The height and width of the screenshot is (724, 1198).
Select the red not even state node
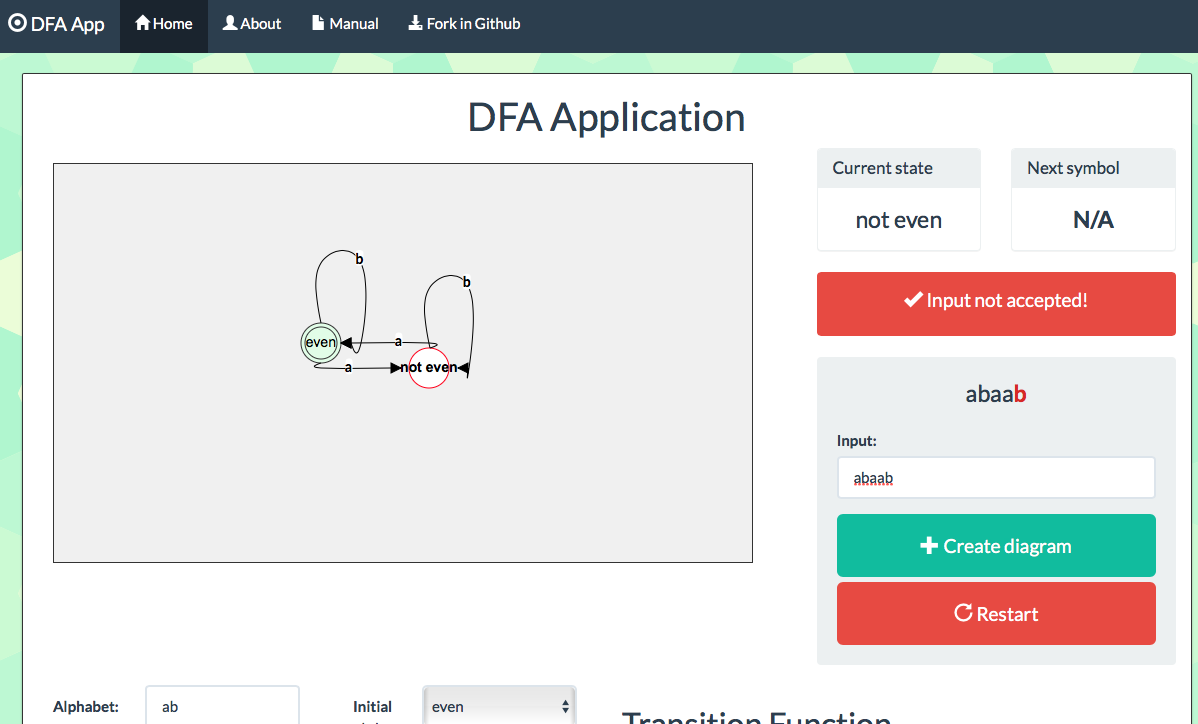pyautogui.click(x=429, y=368)
